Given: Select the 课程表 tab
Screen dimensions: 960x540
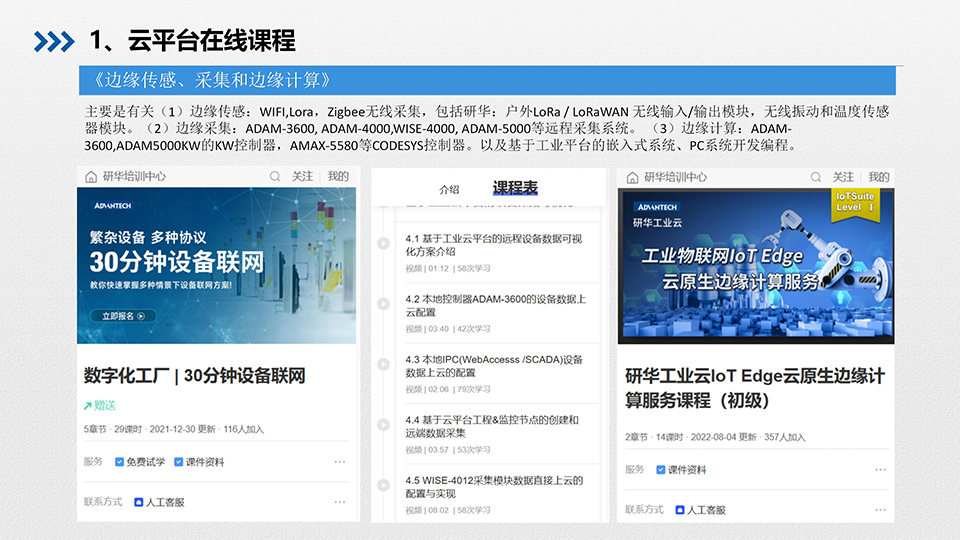Looking at the screenshot, I should (515, 188).
